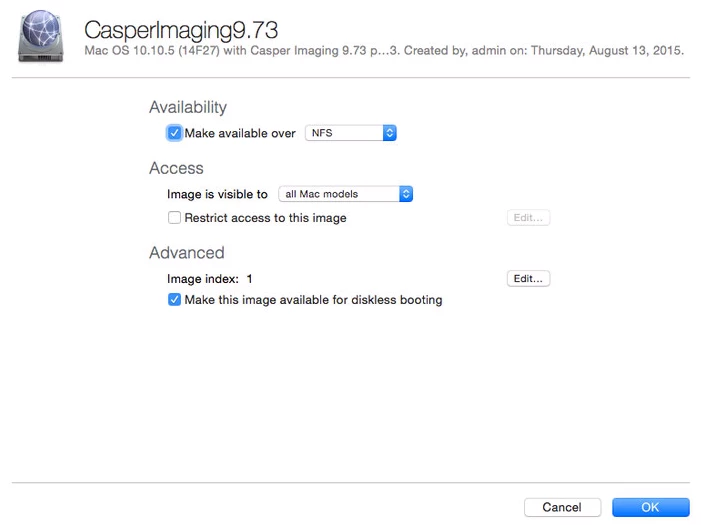Enable Restrict access to this image

click(174, 217)
